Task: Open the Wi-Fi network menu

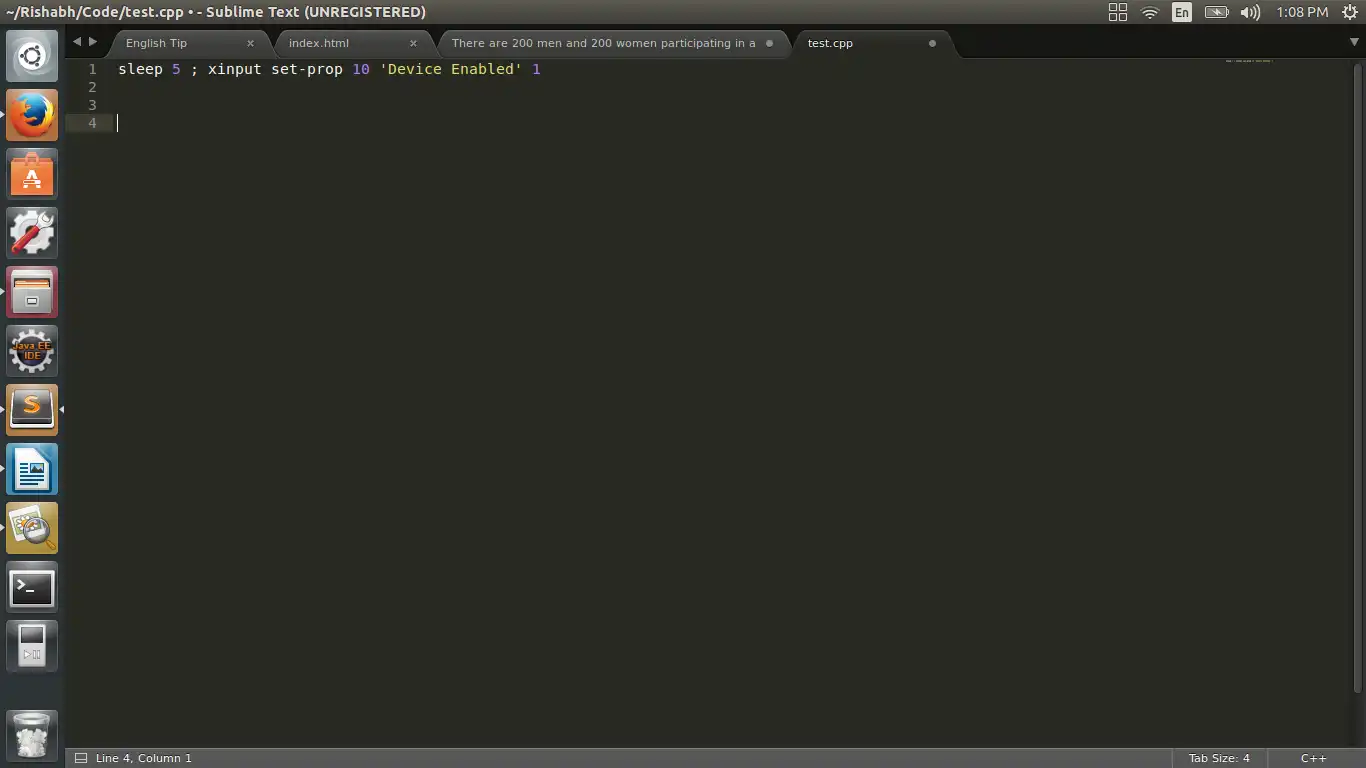Action: [x=1150, y=12]
